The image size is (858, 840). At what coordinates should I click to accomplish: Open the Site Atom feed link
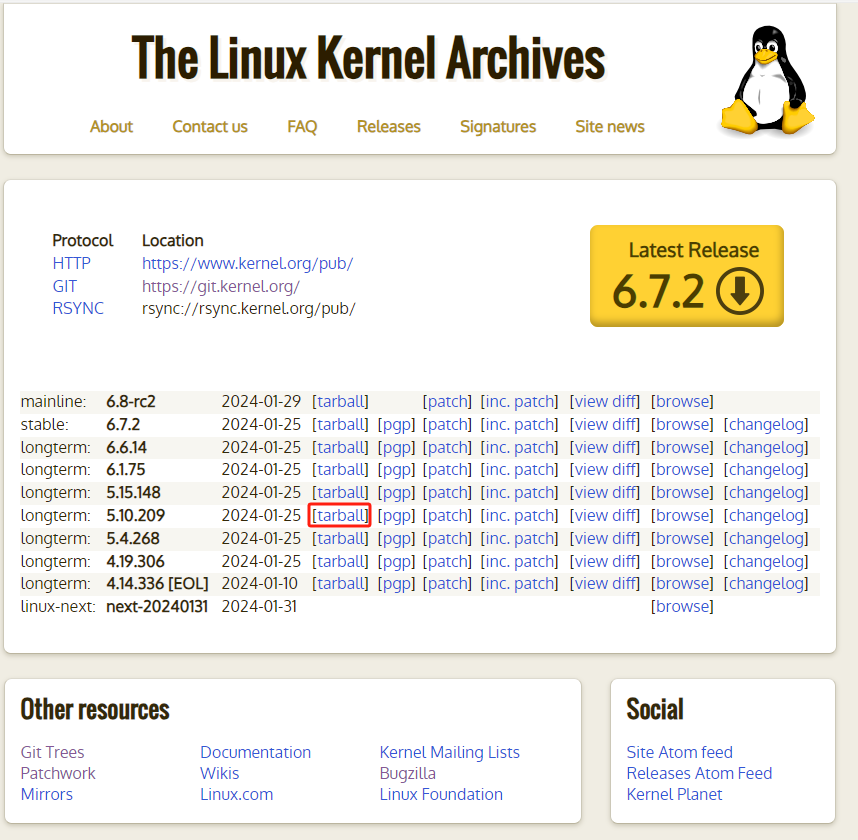coord(679,752)
